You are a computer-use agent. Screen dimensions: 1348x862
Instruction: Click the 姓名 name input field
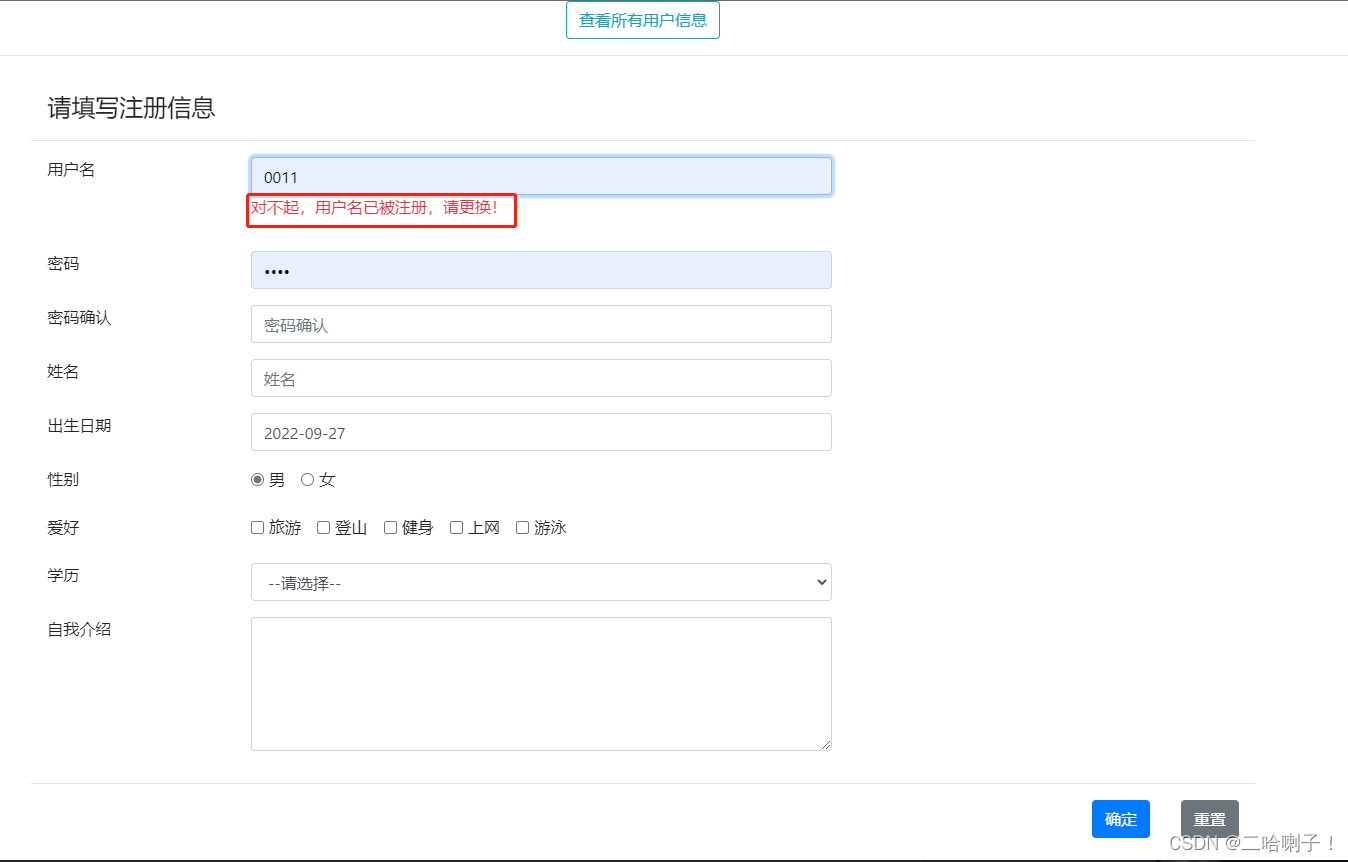(541, 378)
